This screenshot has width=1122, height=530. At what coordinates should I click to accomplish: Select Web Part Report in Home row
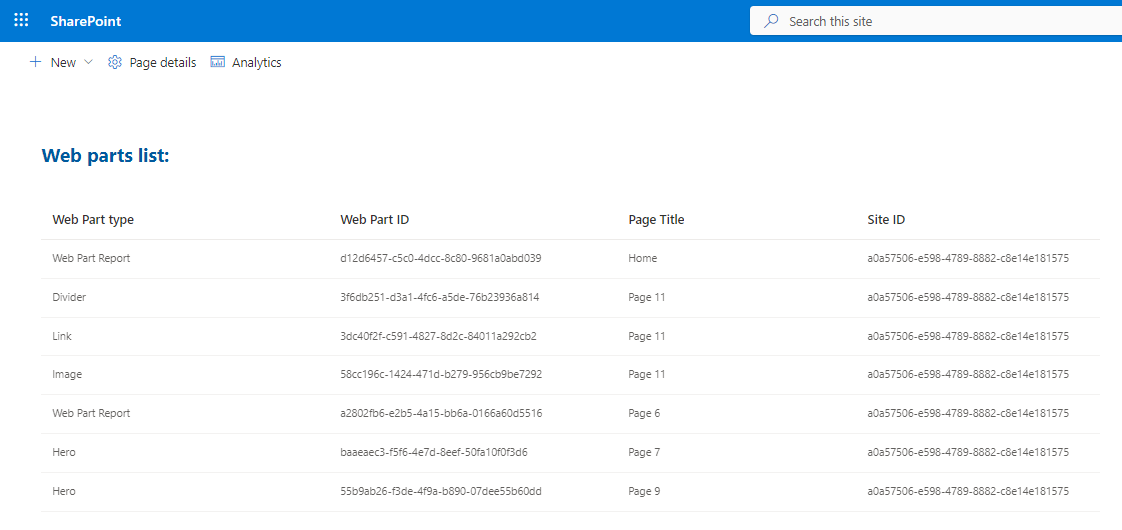click(92, 258)
